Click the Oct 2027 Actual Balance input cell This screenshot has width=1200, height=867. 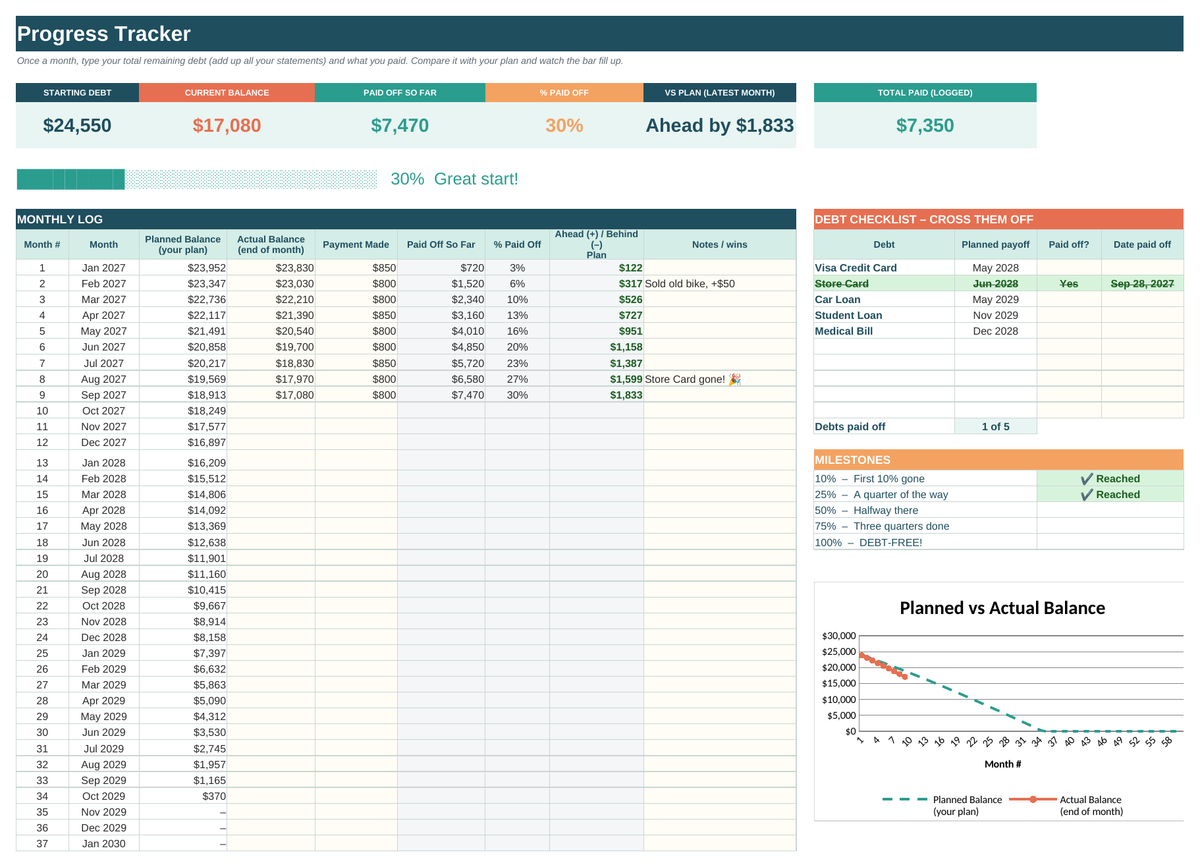pyautogui.click(x=272, y=411)
